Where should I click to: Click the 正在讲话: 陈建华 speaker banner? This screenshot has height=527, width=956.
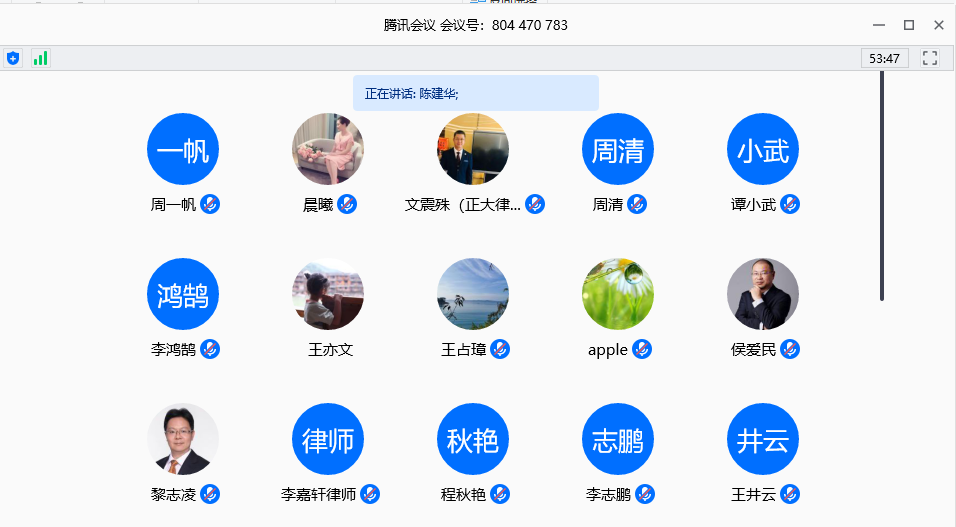coord(476,93)
